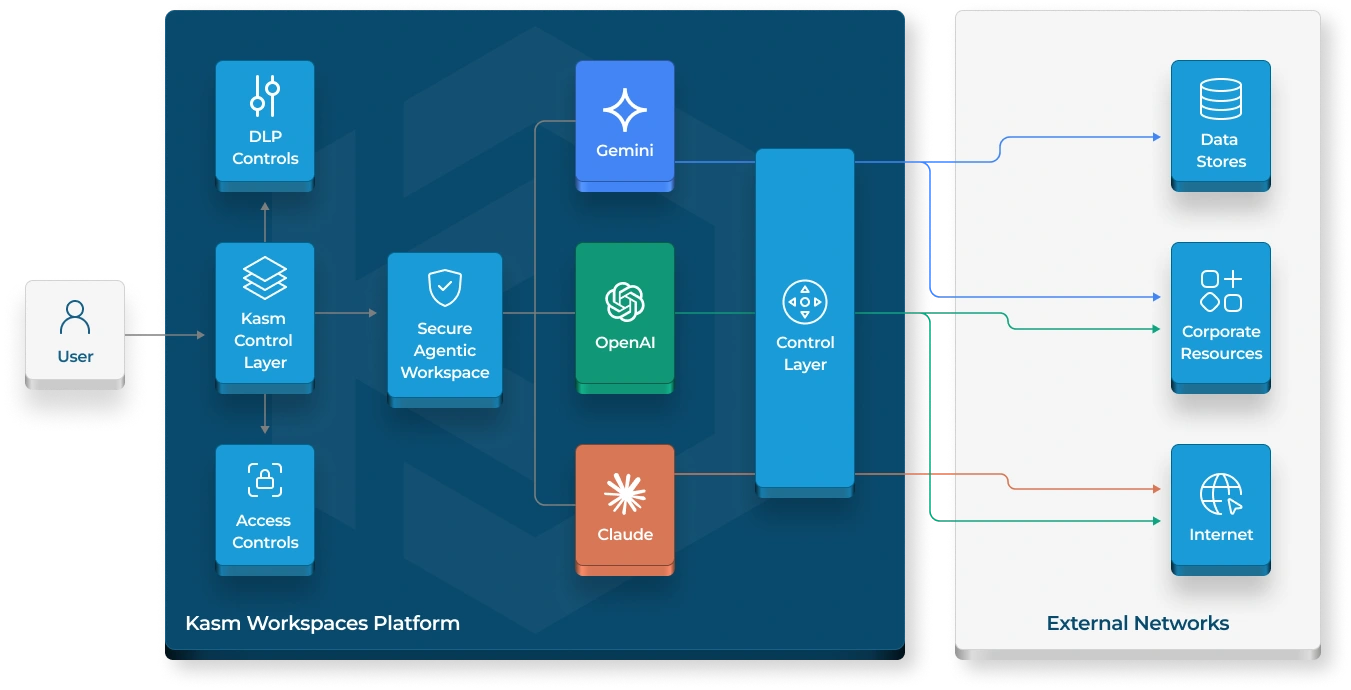
Task: Select the "OpenAI" label text
Action: pos(625,342)
